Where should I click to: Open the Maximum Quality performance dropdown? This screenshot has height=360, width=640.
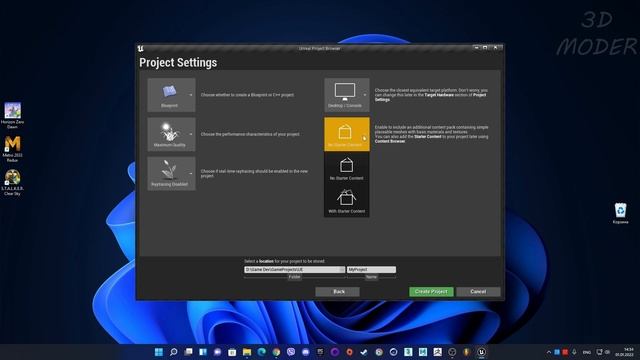click(x=171, y=134)
